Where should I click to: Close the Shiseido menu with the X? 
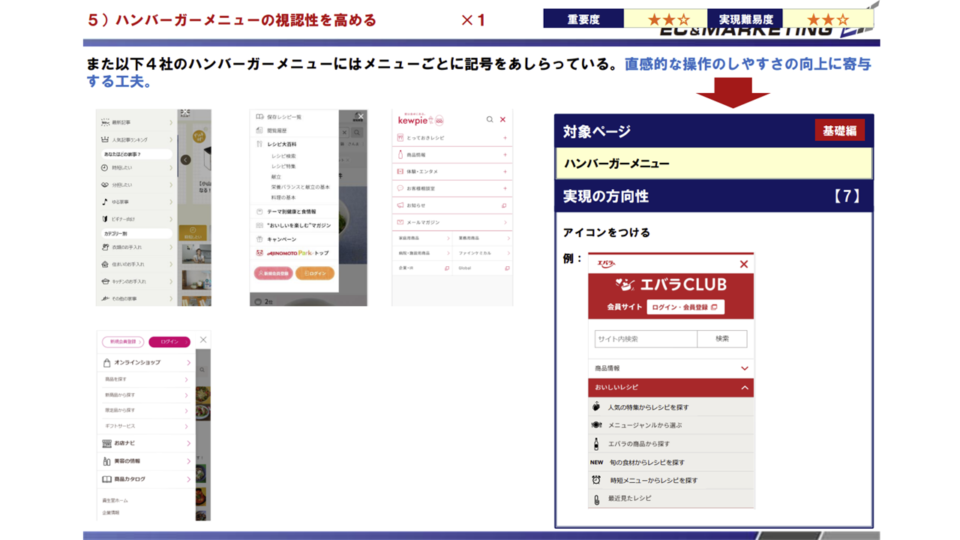click(x=203, y=340)
